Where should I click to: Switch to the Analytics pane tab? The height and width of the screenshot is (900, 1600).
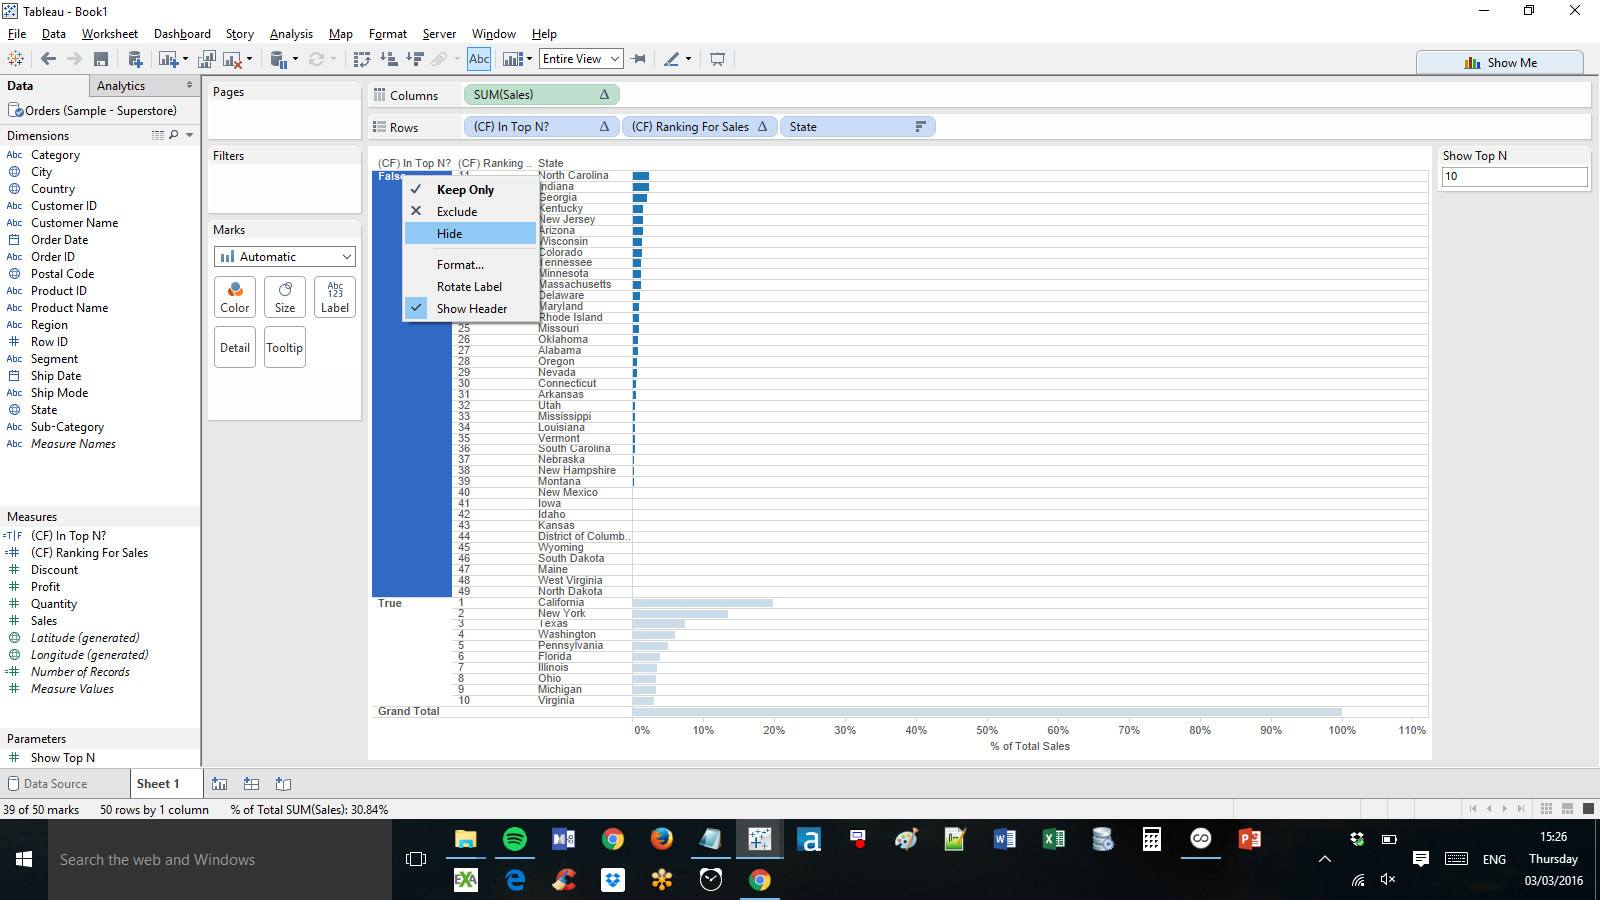pyautogui.click(x=121, y=86)
